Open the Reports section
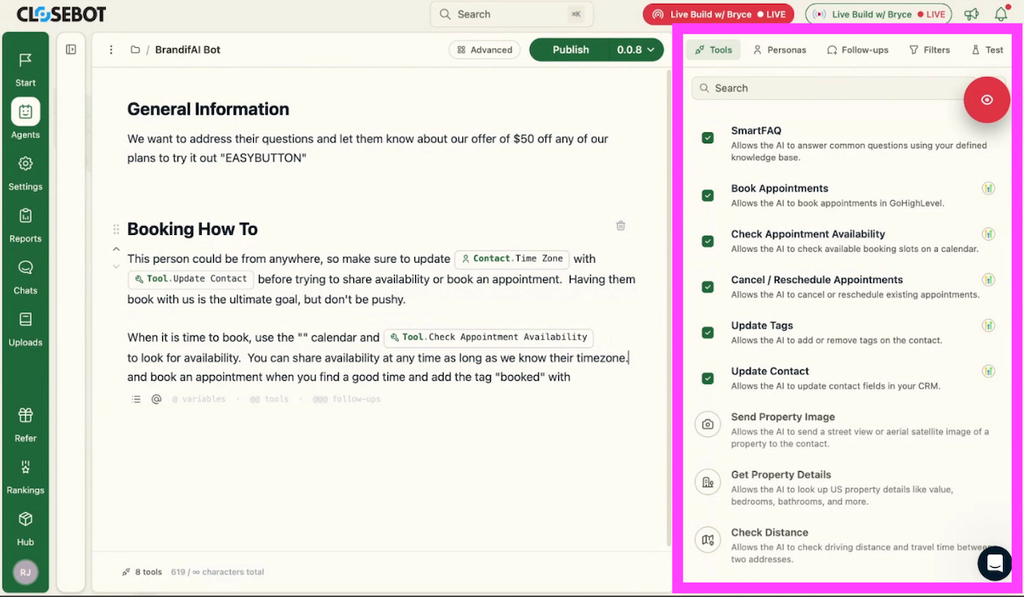 (x=25, y=225)
